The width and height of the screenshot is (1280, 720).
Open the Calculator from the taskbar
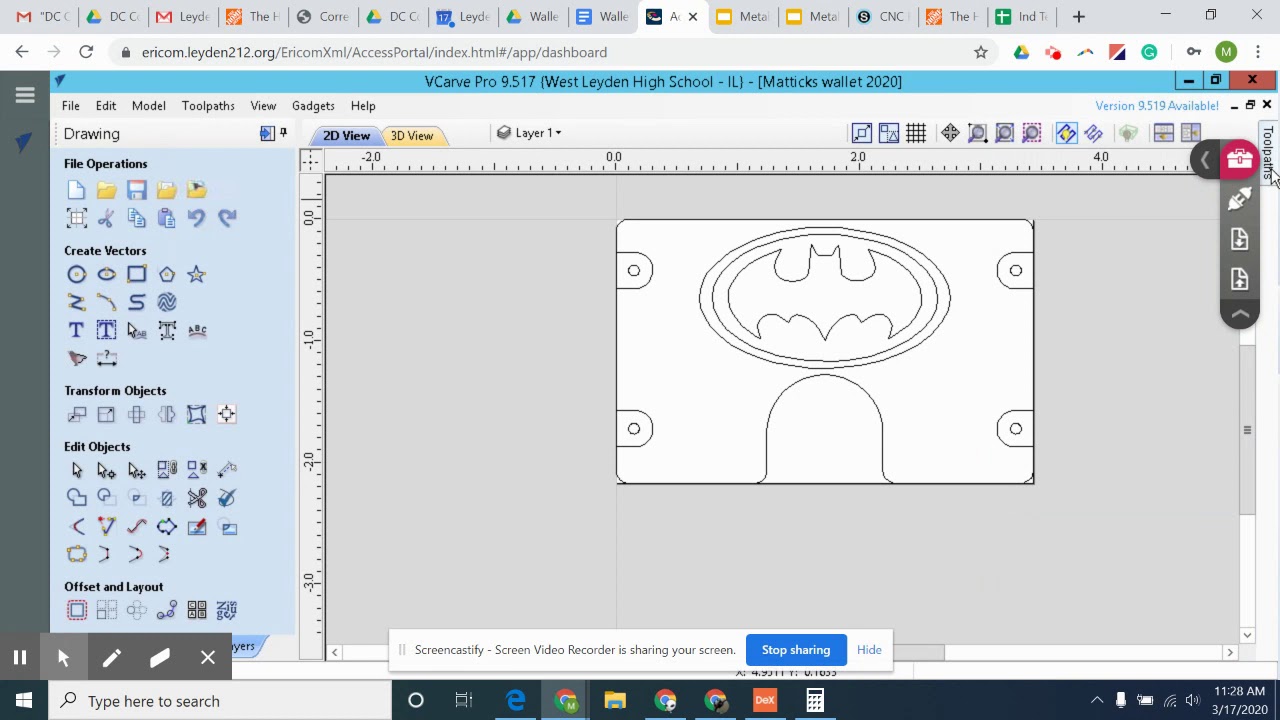815,701
